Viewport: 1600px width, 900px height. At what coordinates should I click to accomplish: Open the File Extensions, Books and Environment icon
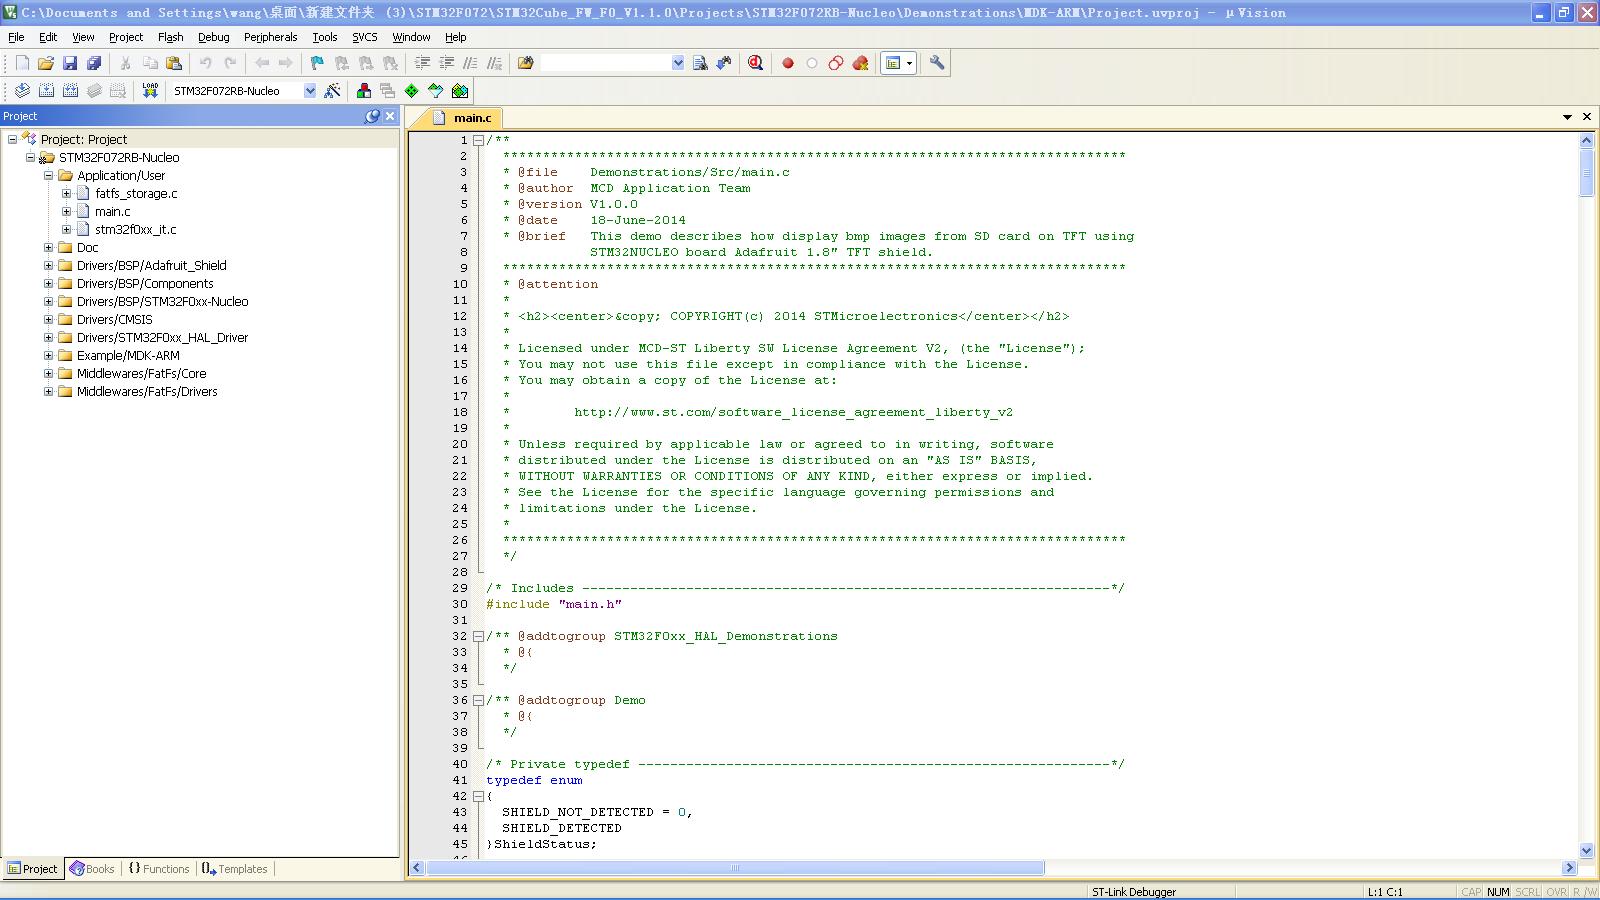coord(364,91)
